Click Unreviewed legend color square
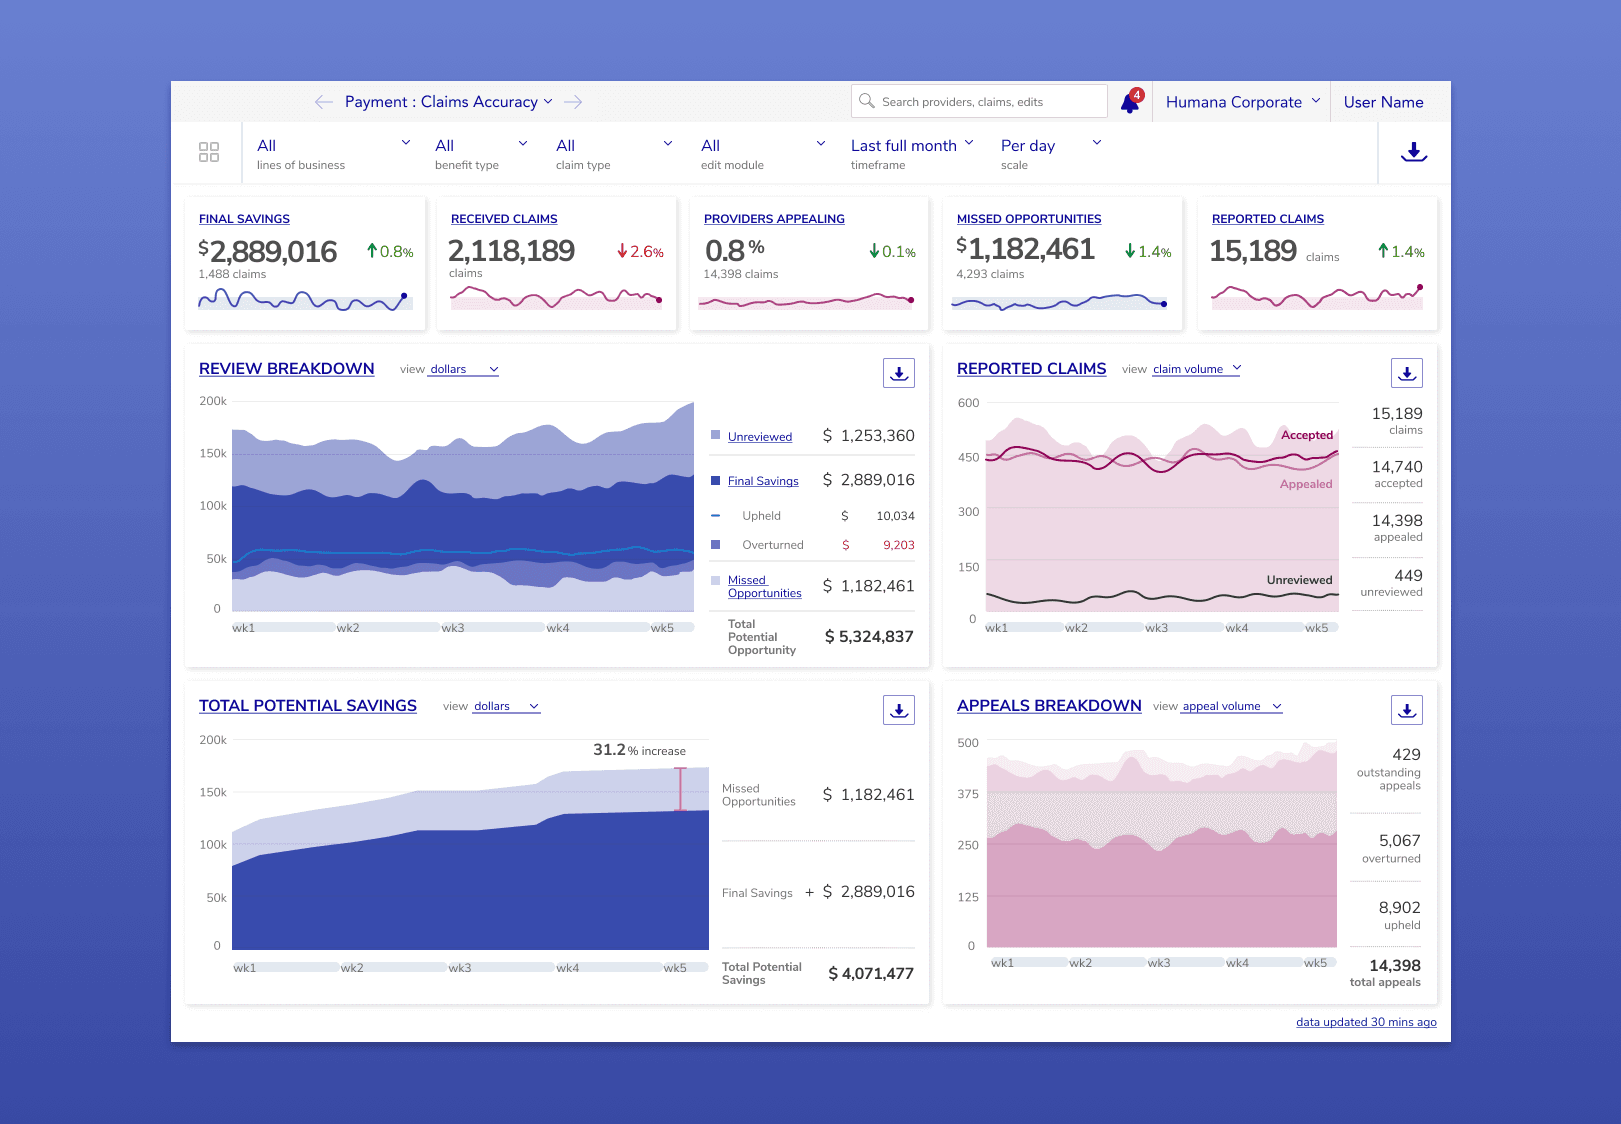 [715, 435]
